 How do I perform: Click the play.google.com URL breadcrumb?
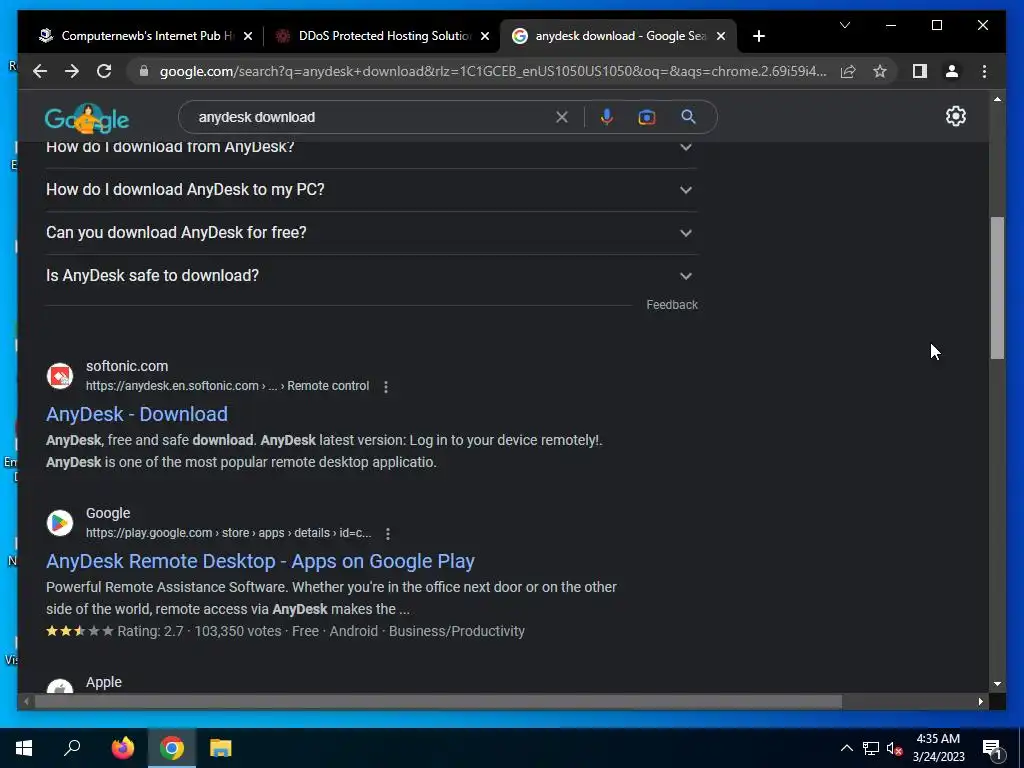tap(229, 533)
